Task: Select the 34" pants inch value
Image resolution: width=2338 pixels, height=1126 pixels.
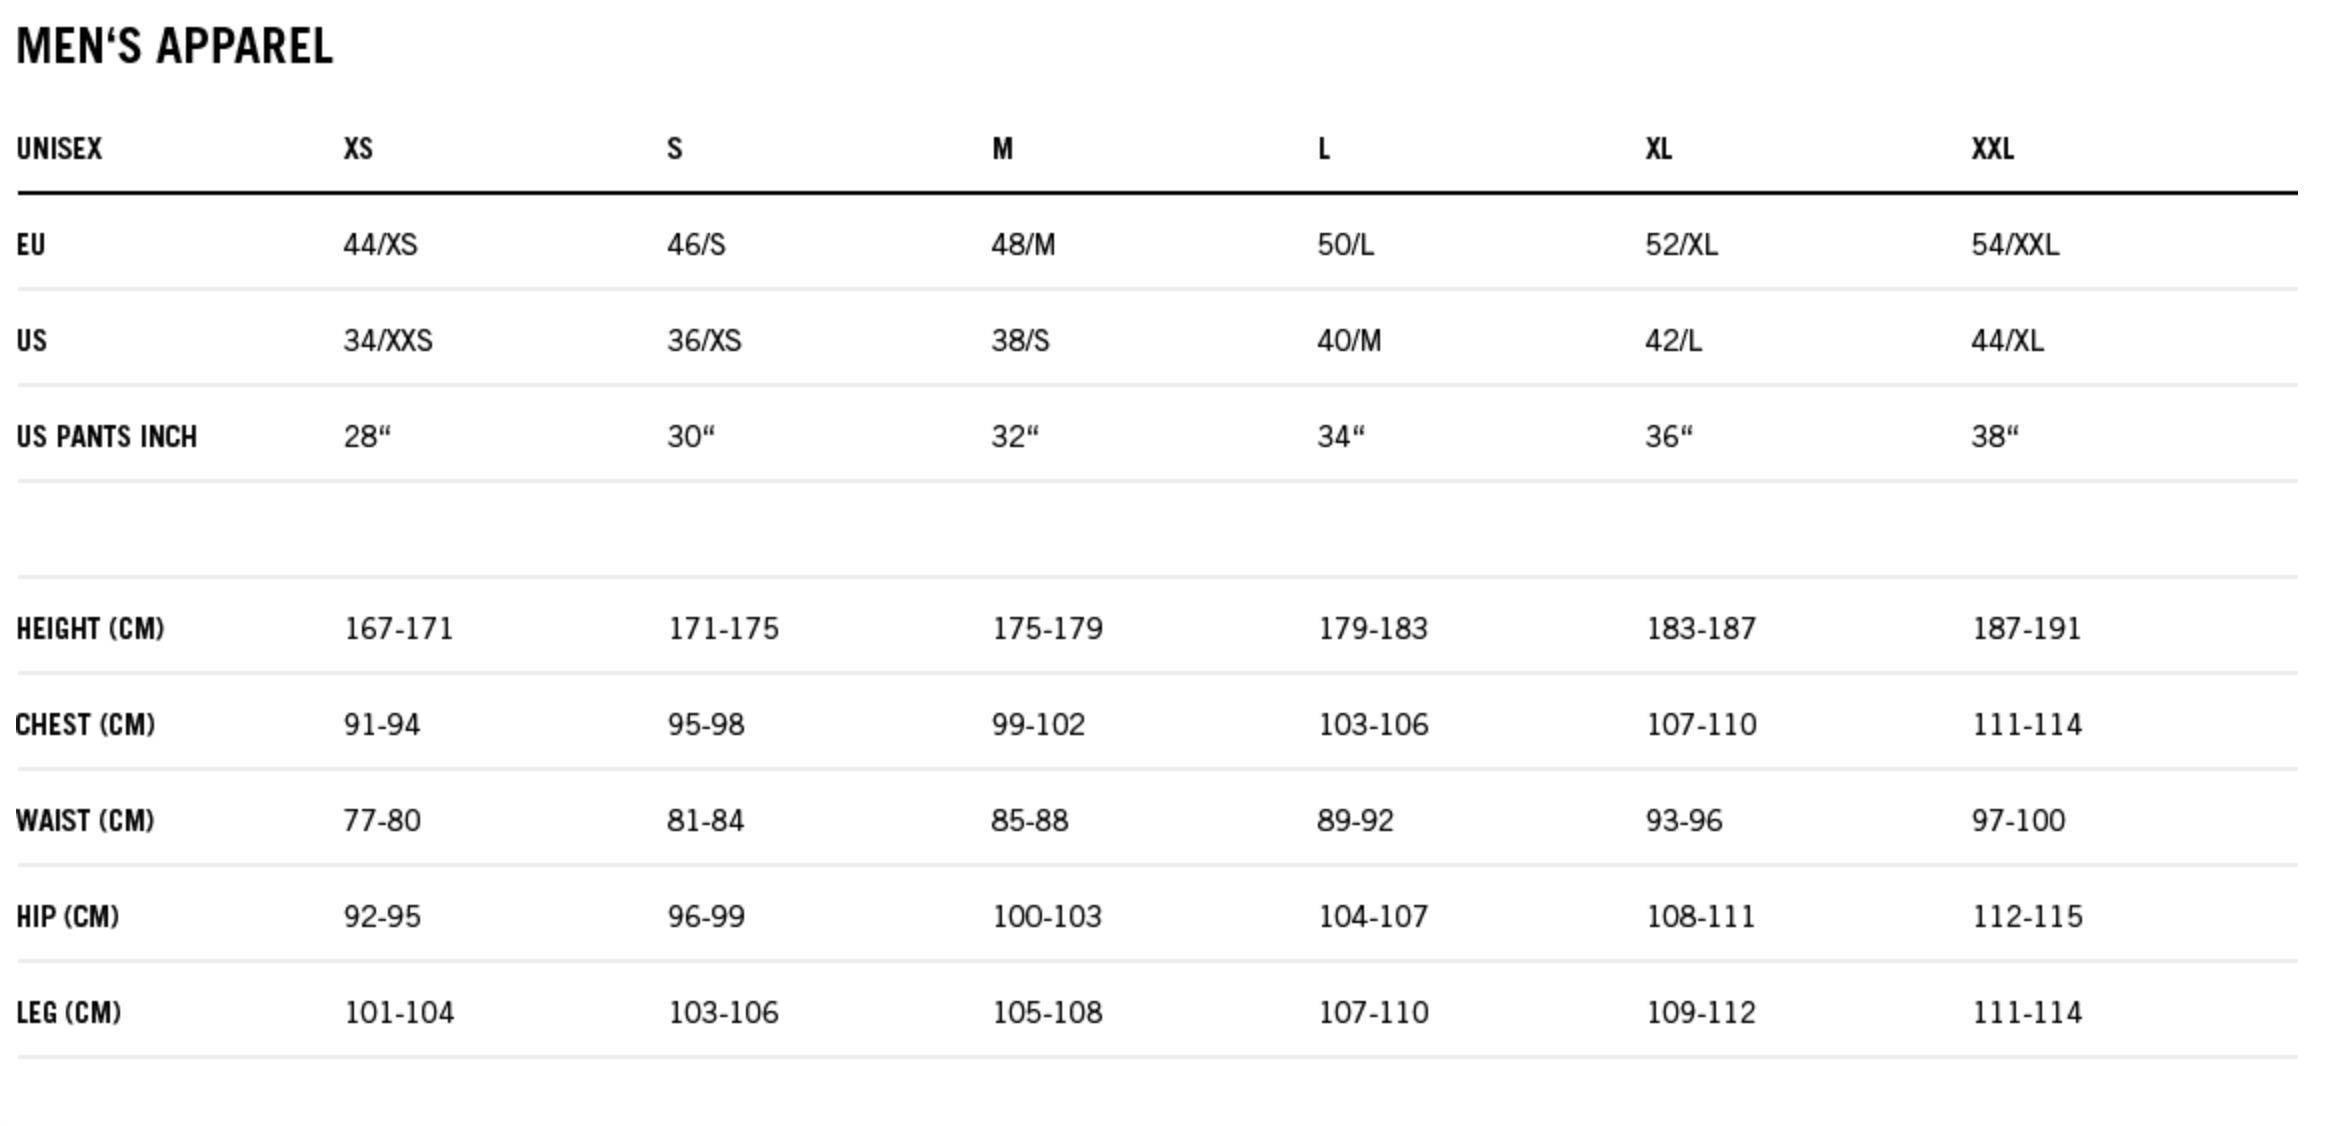Action: 1340,437
